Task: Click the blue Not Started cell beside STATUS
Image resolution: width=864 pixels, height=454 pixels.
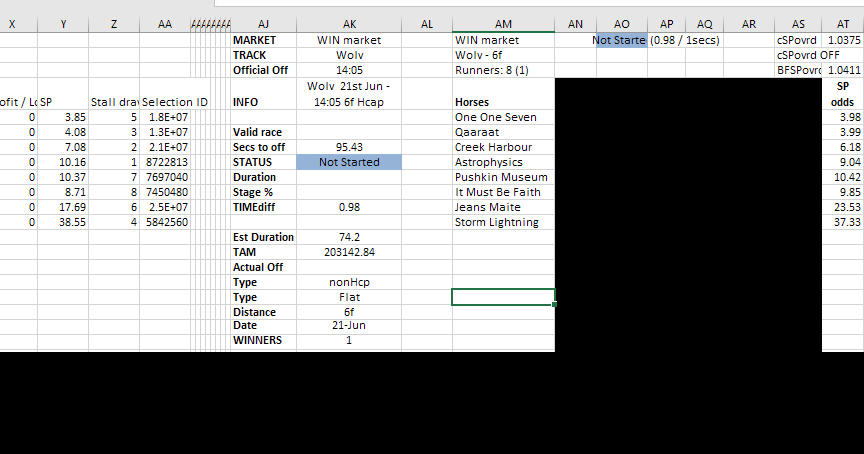Action: (349, 162)
